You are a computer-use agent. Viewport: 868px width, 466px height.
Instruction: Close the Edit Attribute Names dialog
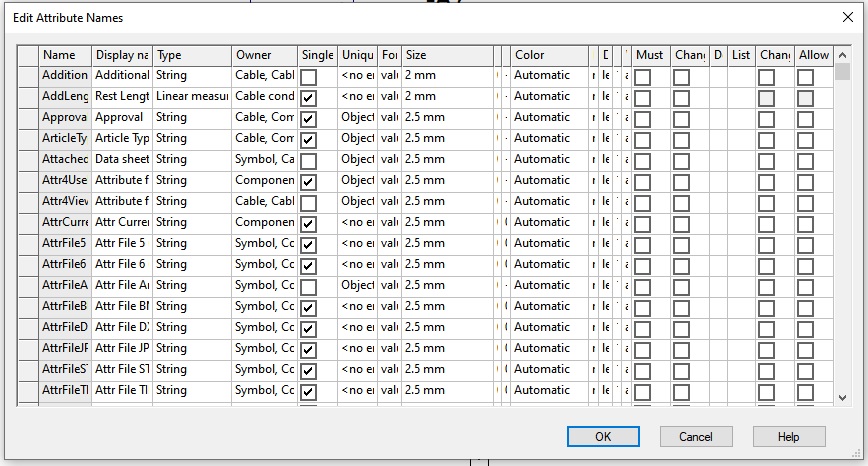coord(849,17)
